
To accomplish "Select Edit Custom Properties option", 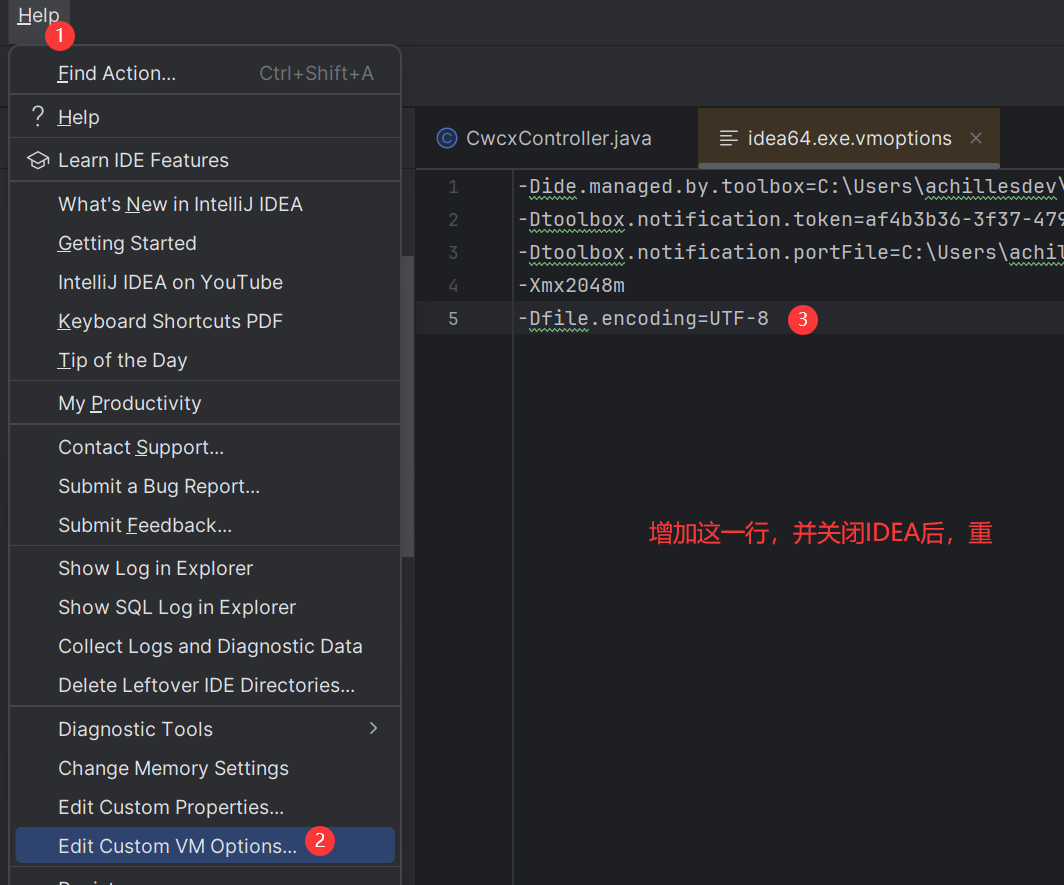I will 171,807.
